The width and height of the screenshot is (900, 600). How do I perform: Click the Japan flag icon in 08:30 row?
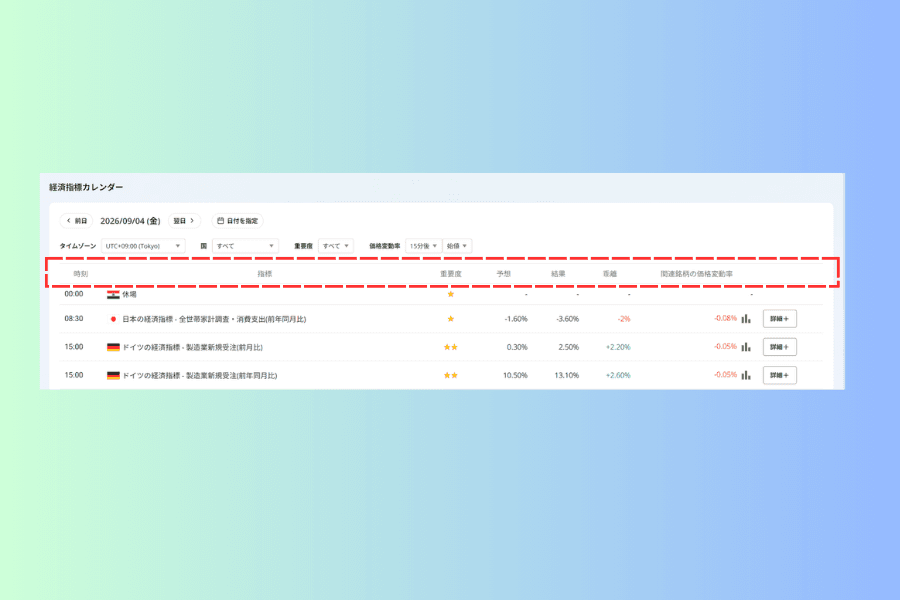[x=113, y=319]
